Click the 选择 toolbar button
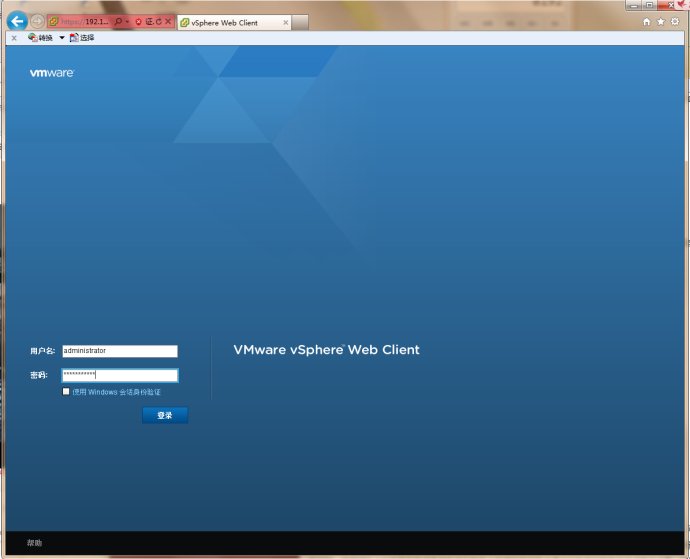 coord(82,38)
